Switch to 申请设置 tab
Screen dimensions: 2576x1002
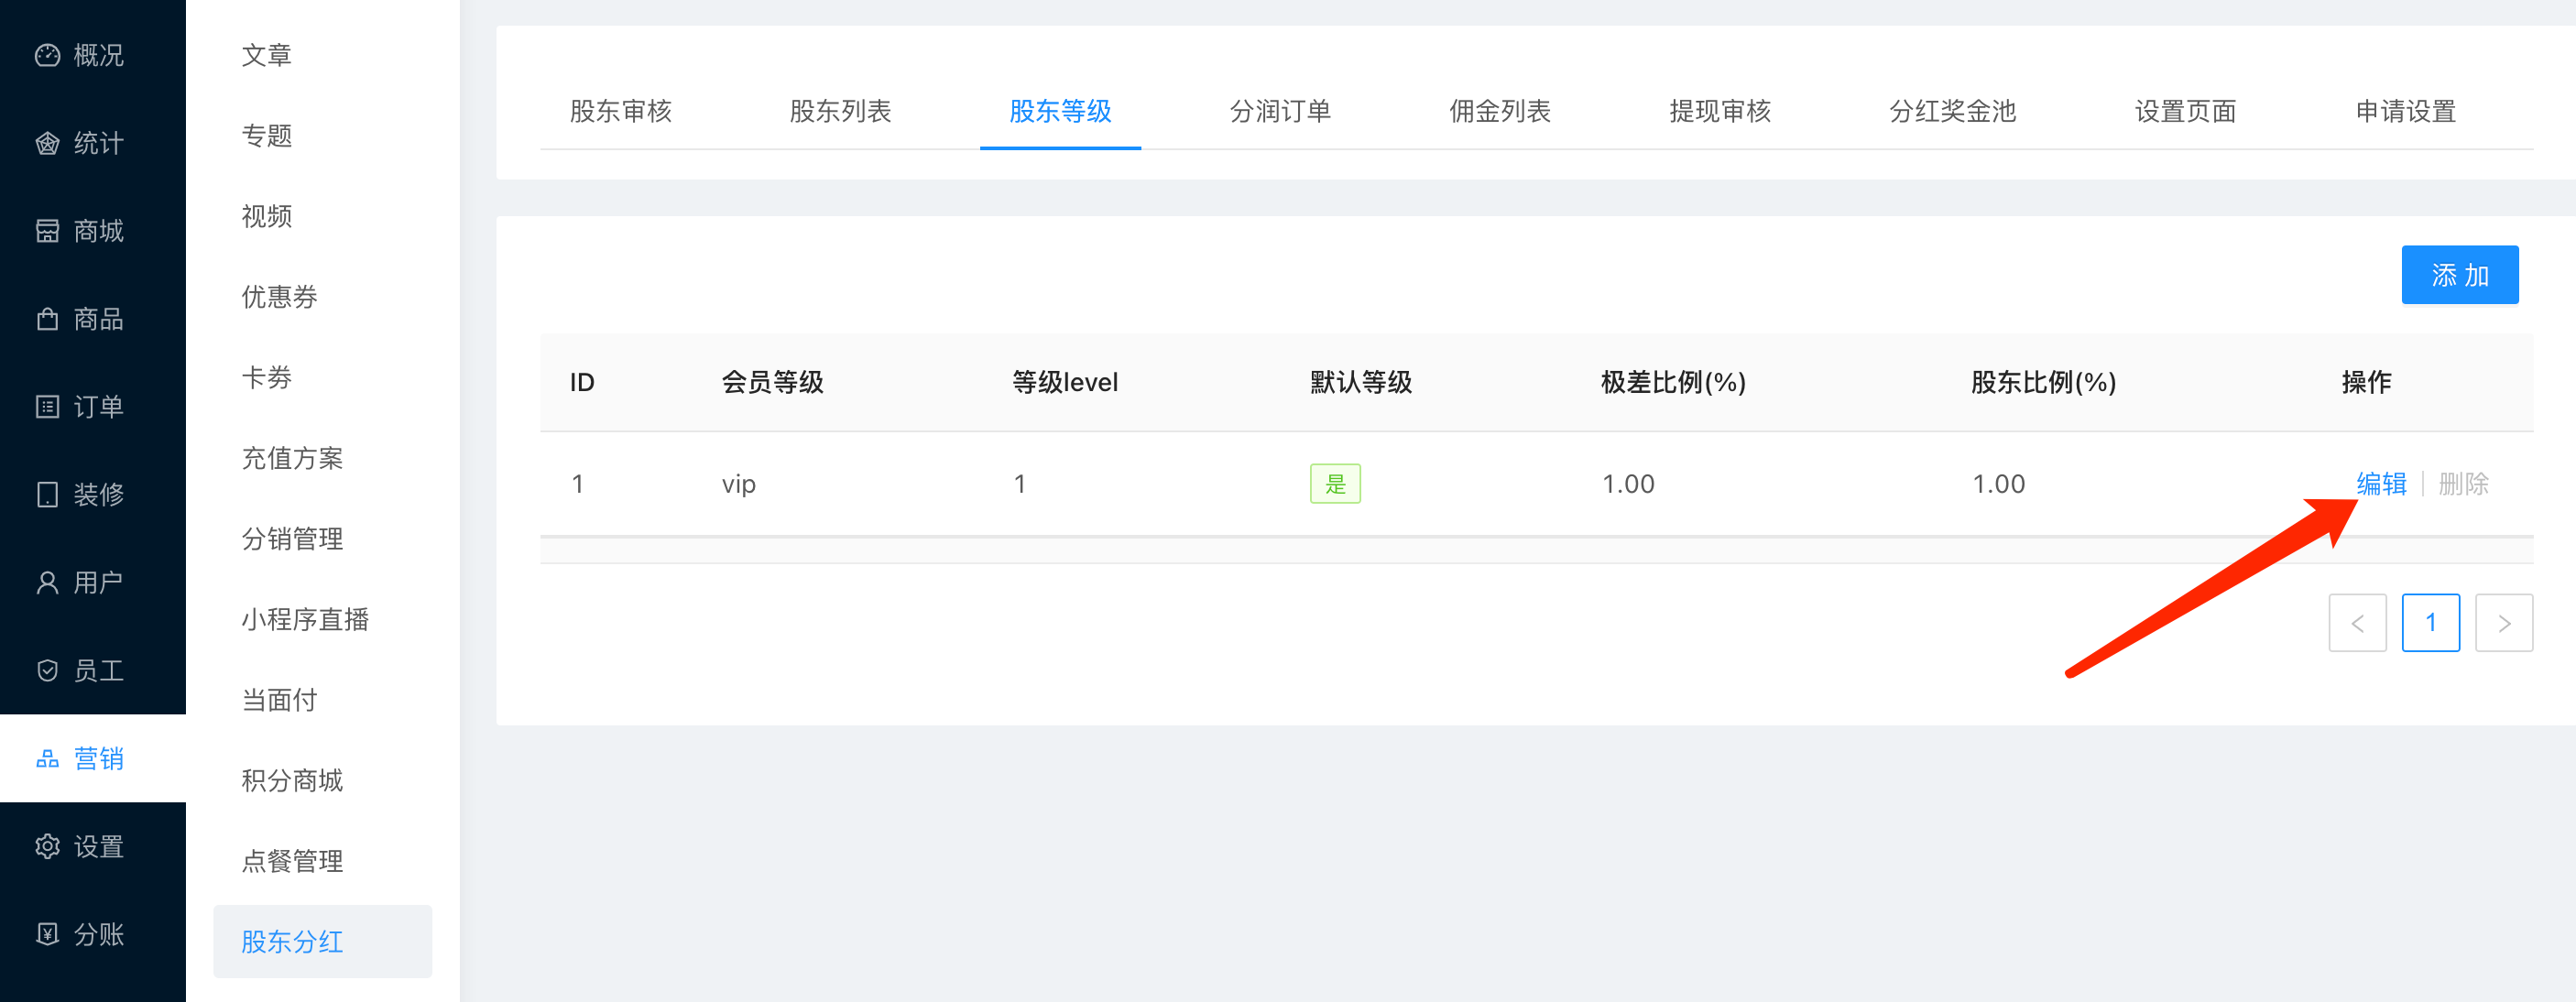click(x=2406, y=111)
